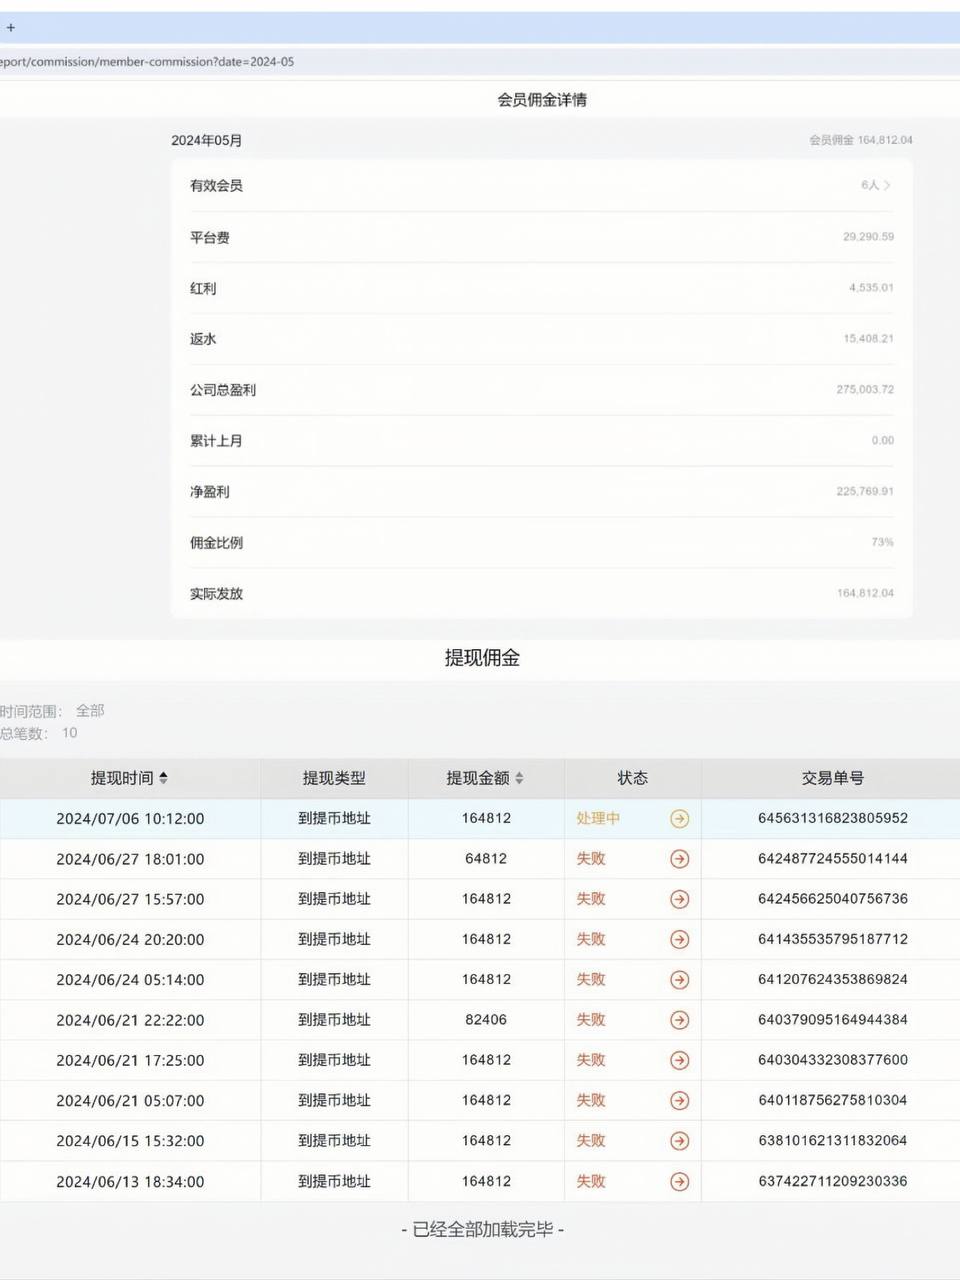The height and width of the screenshot is (1280, 960).
Task: Click withdrawal amount 82406
Action: (x=486, y=1019)
